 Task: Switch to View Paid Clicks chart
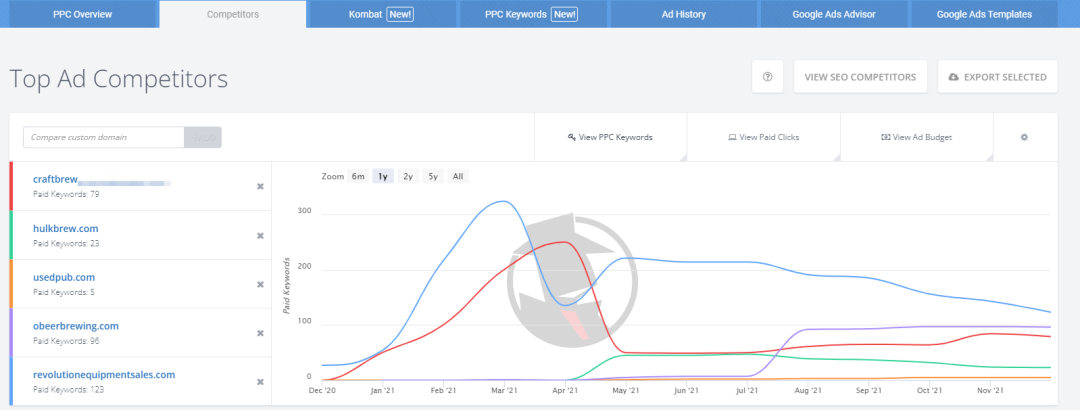click(x=763, y=137)
